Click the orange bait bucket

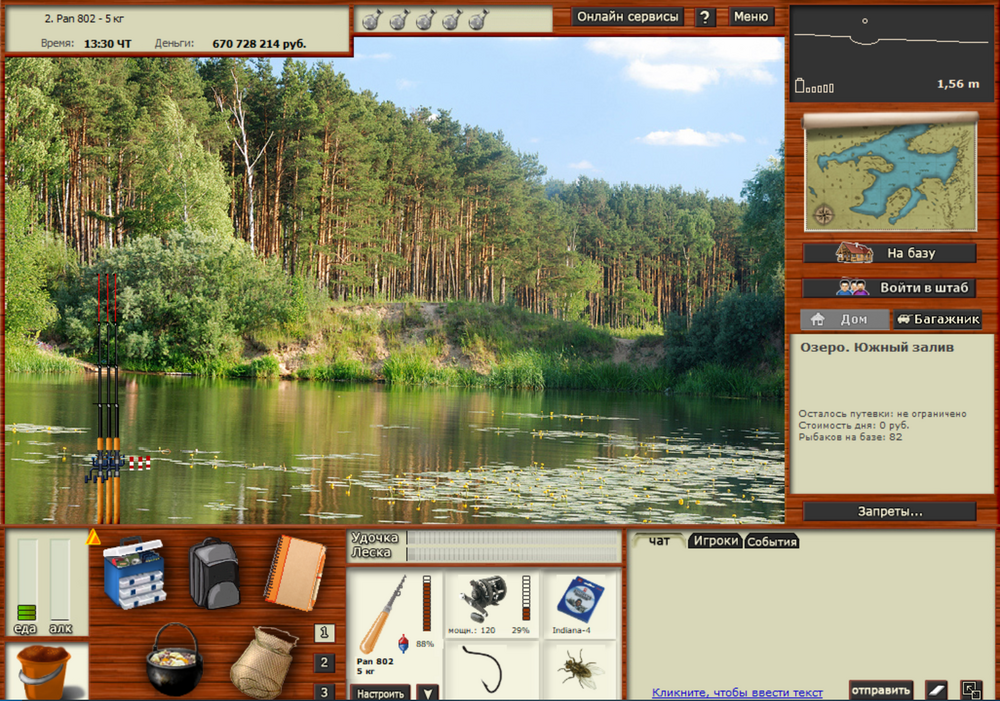click(x=43, y=672)
